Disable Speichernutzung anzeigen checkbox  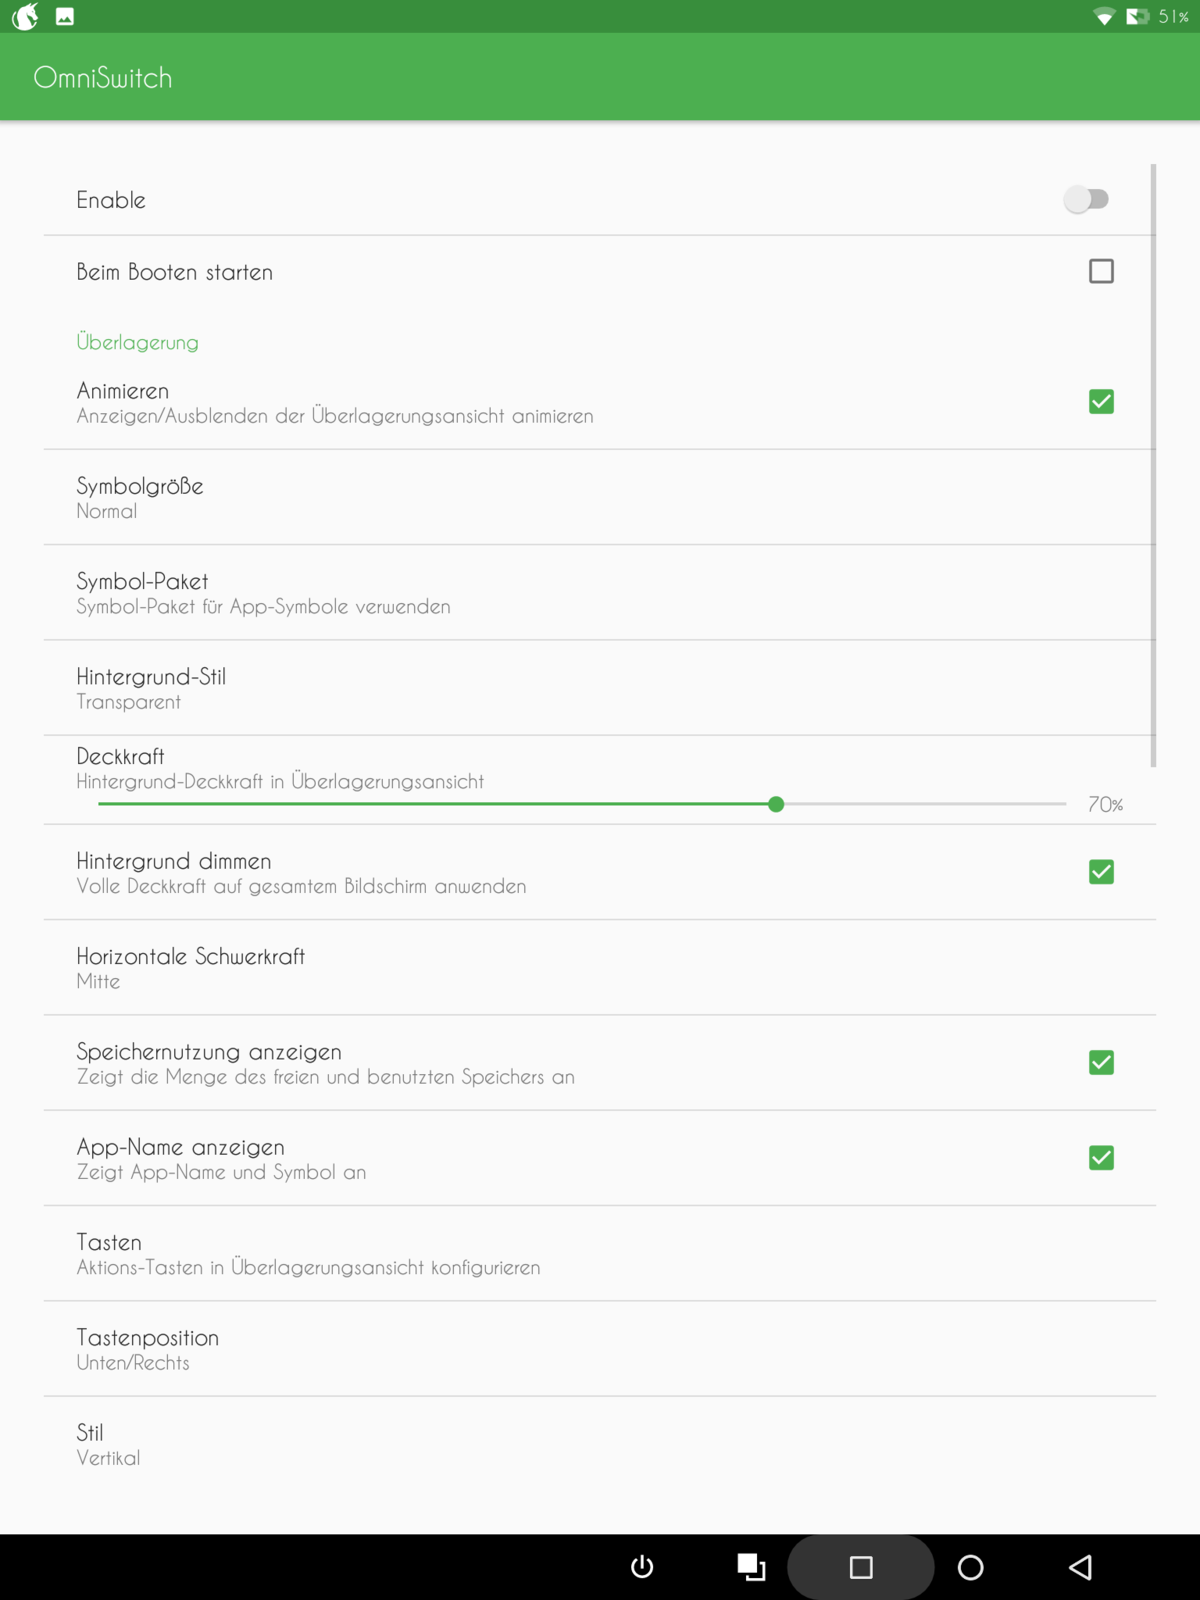coord(1101,1062)
